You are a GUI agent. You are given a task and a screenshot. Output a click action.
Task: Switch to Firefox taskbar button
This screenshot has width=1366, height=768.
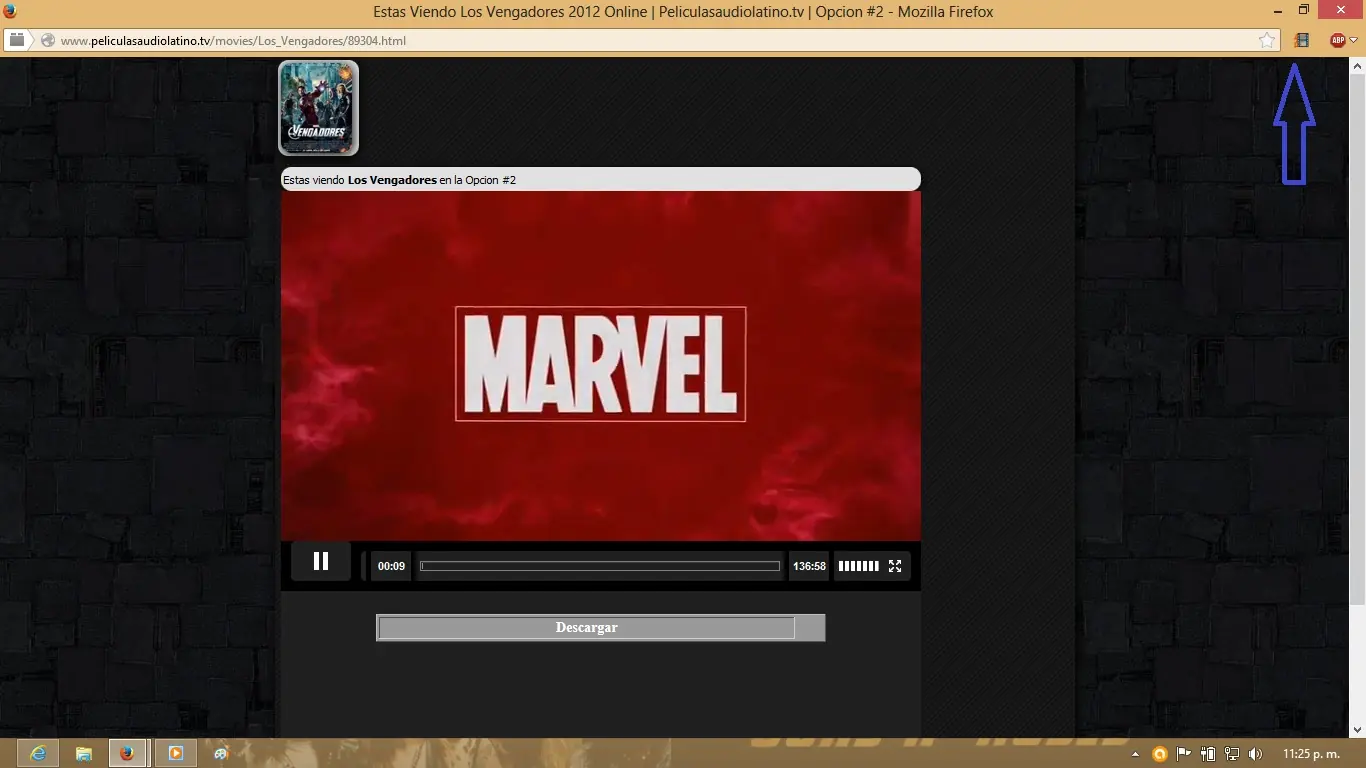click(128, 753)
